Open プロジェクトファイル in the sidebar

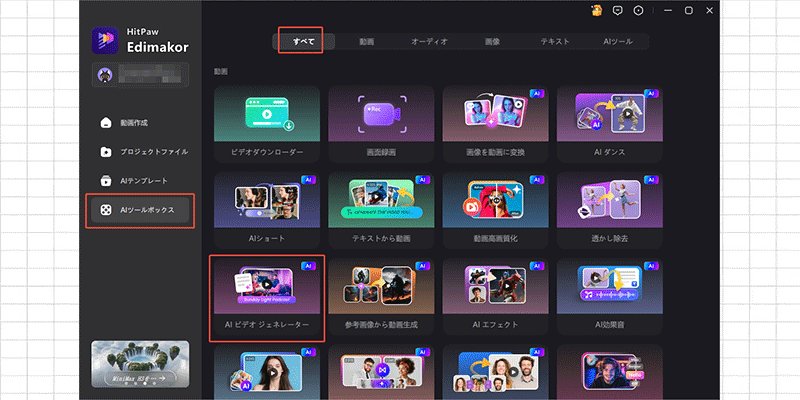coord(140,152)
